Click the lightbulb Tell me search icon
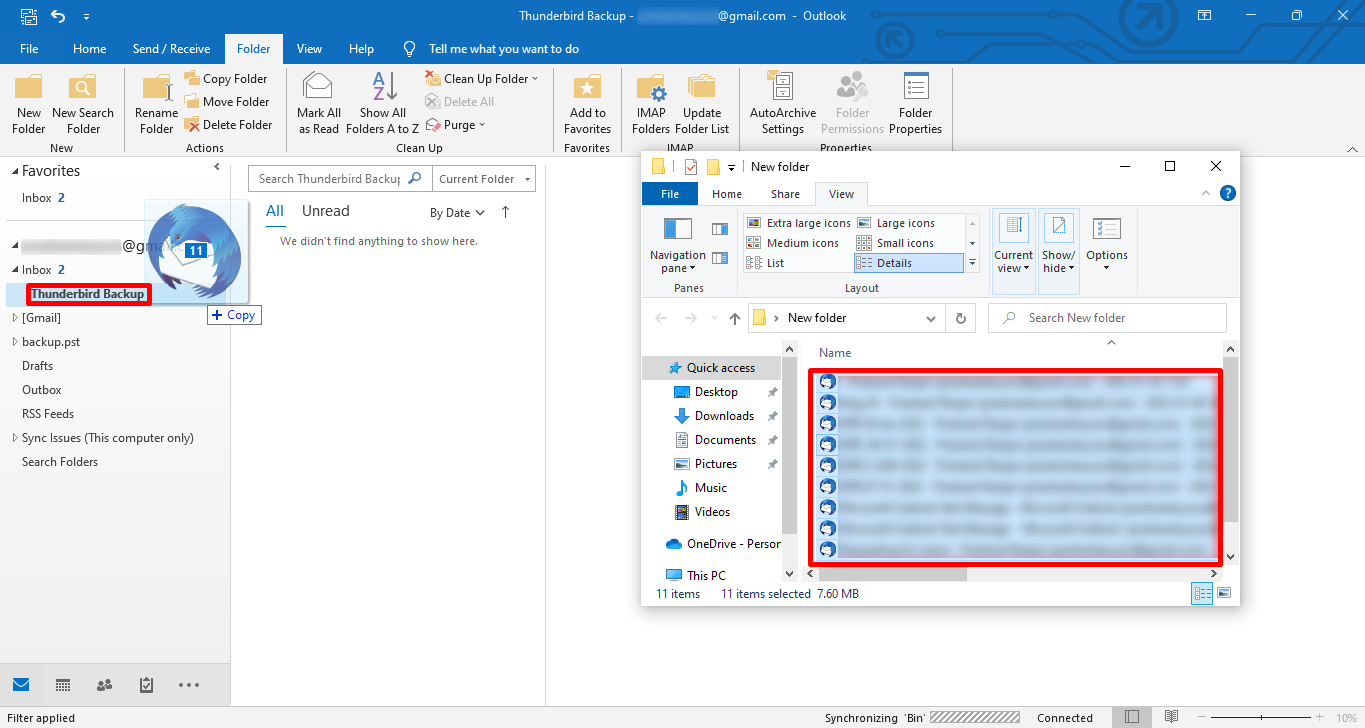 click(x=409, y=48)
